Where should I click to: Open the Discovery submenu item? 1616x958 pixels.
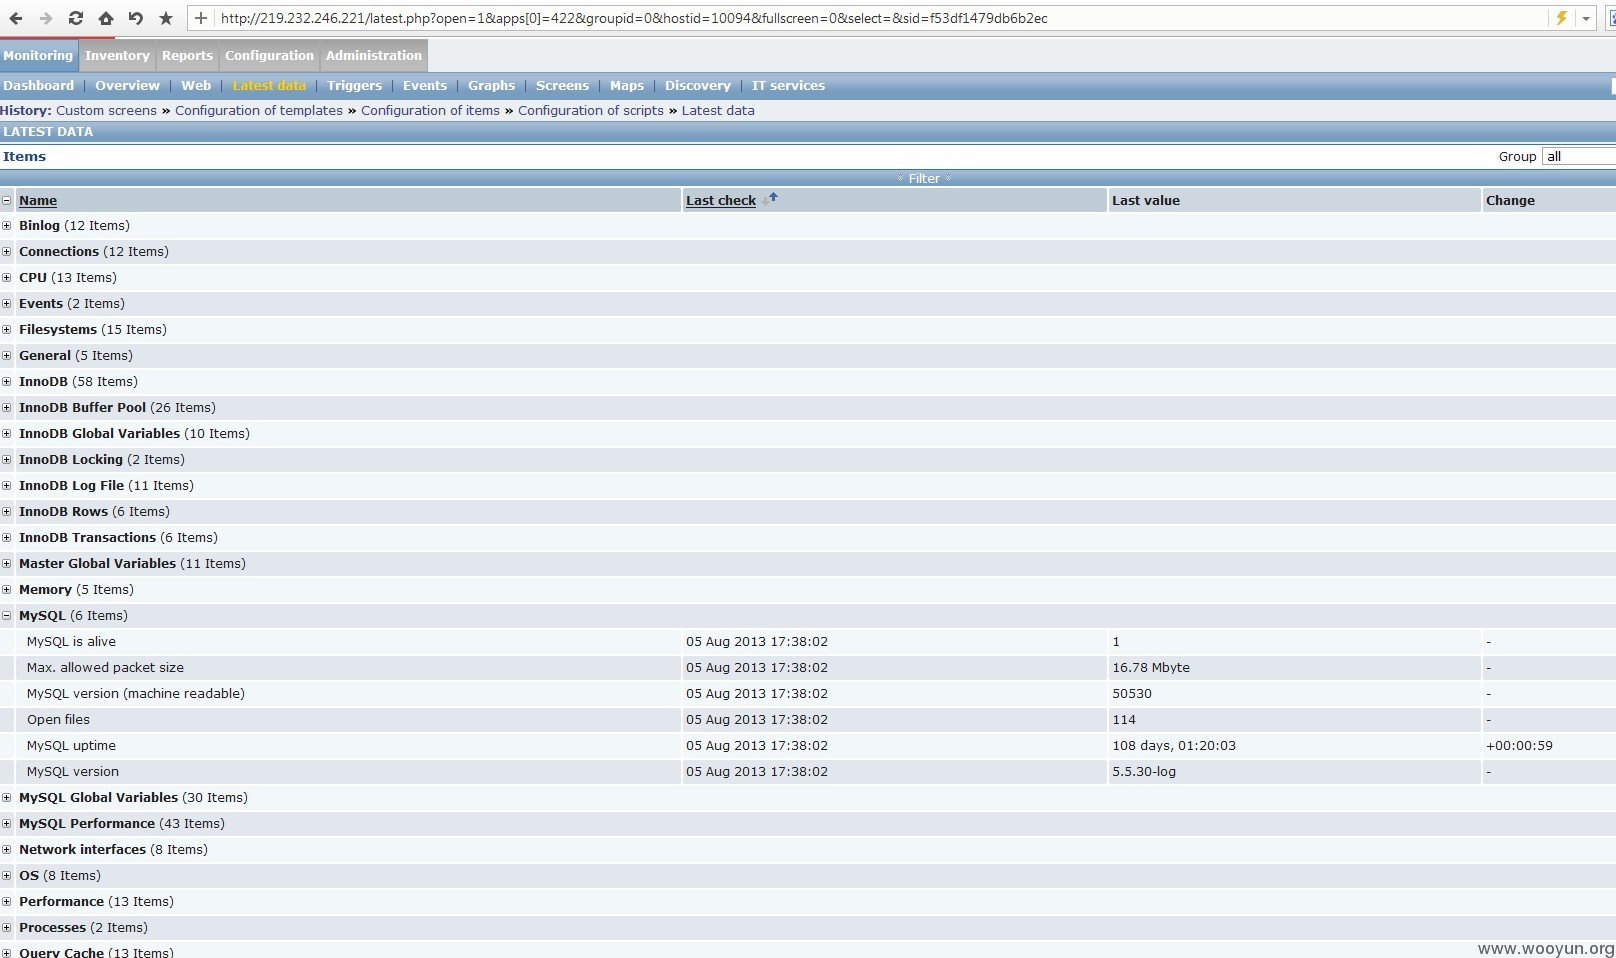698,85
